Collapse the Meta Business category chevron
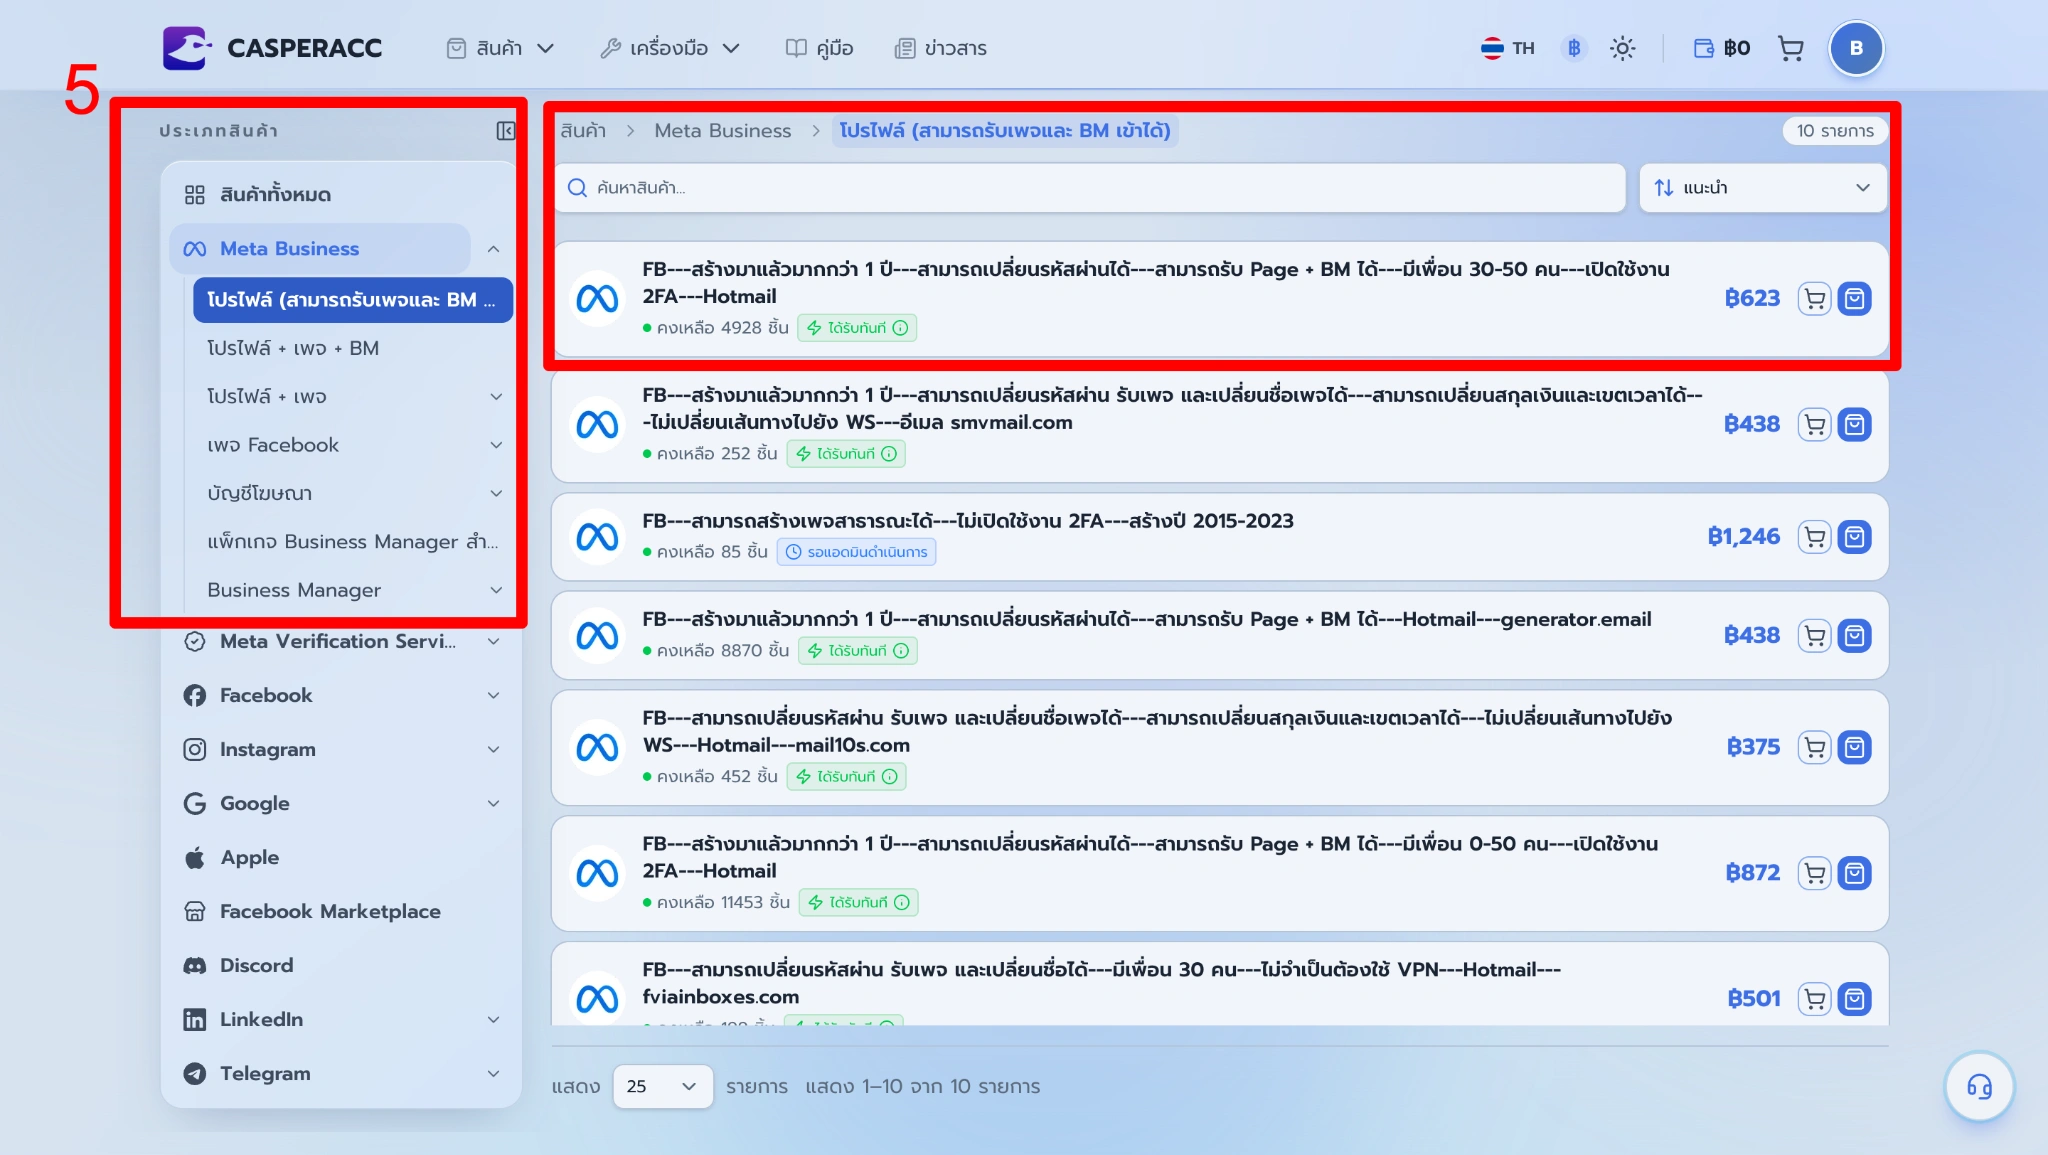Viewport: 2048px width, 1155px height. 494,249
